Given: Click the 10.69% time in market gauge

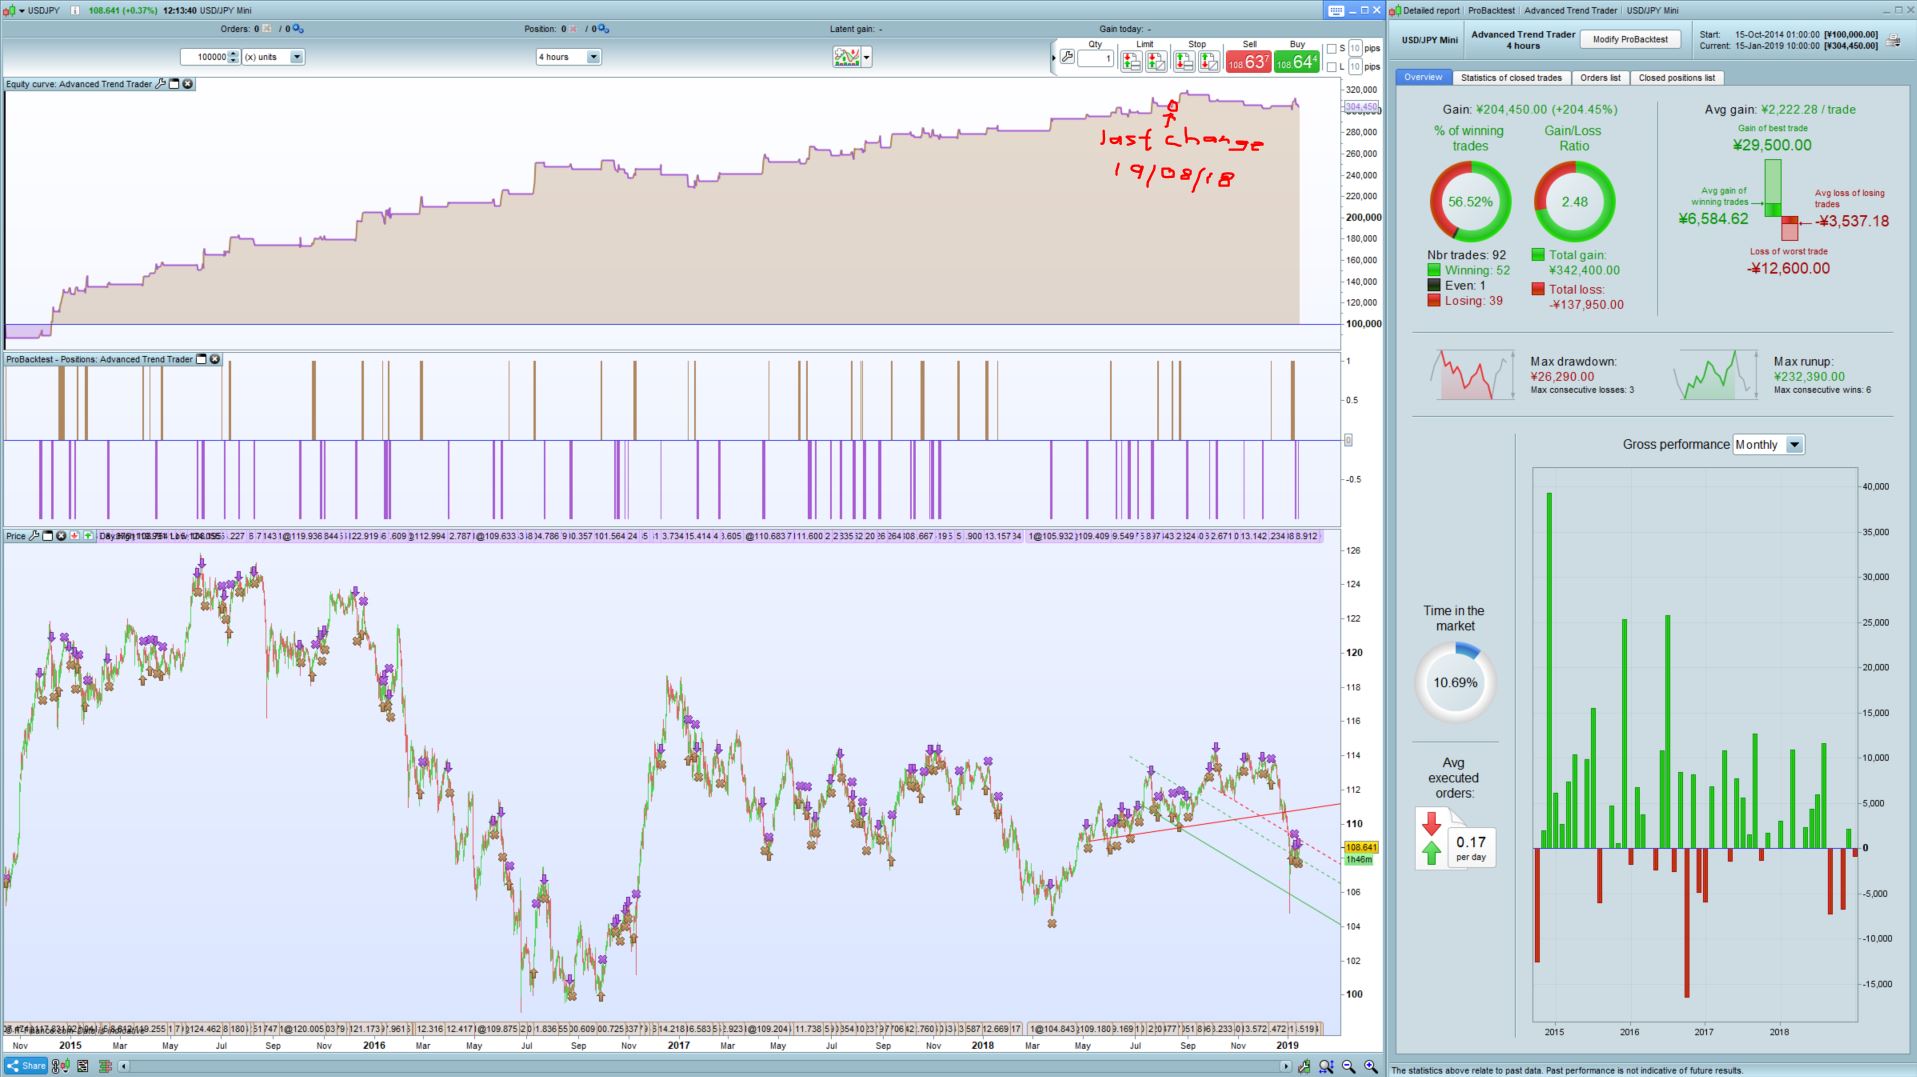Looking at the screenshot, I should [1455, 683].
